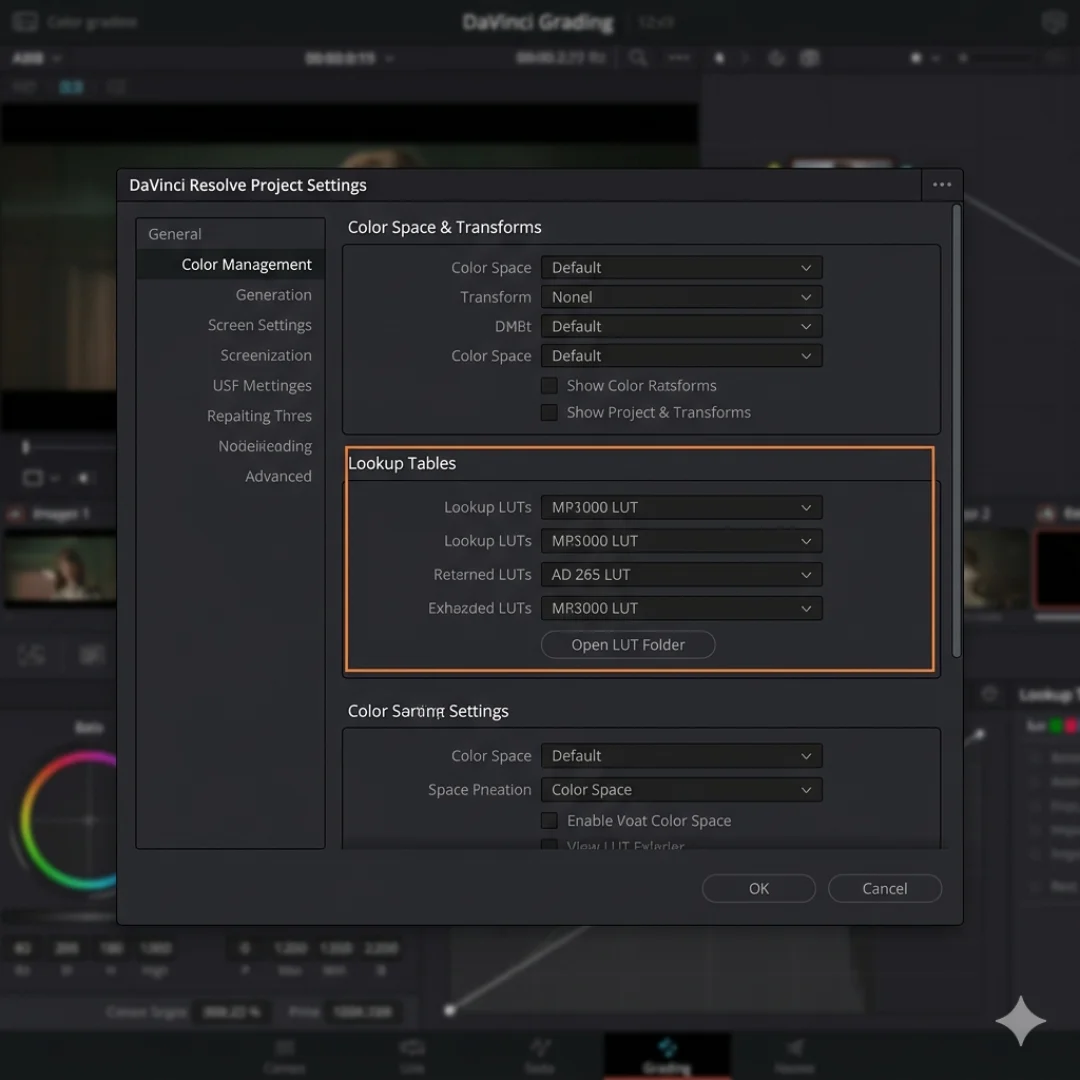Cancel the Project Settings dialog
Viewport: 1080px width, 1080px height.
(884, 889)
